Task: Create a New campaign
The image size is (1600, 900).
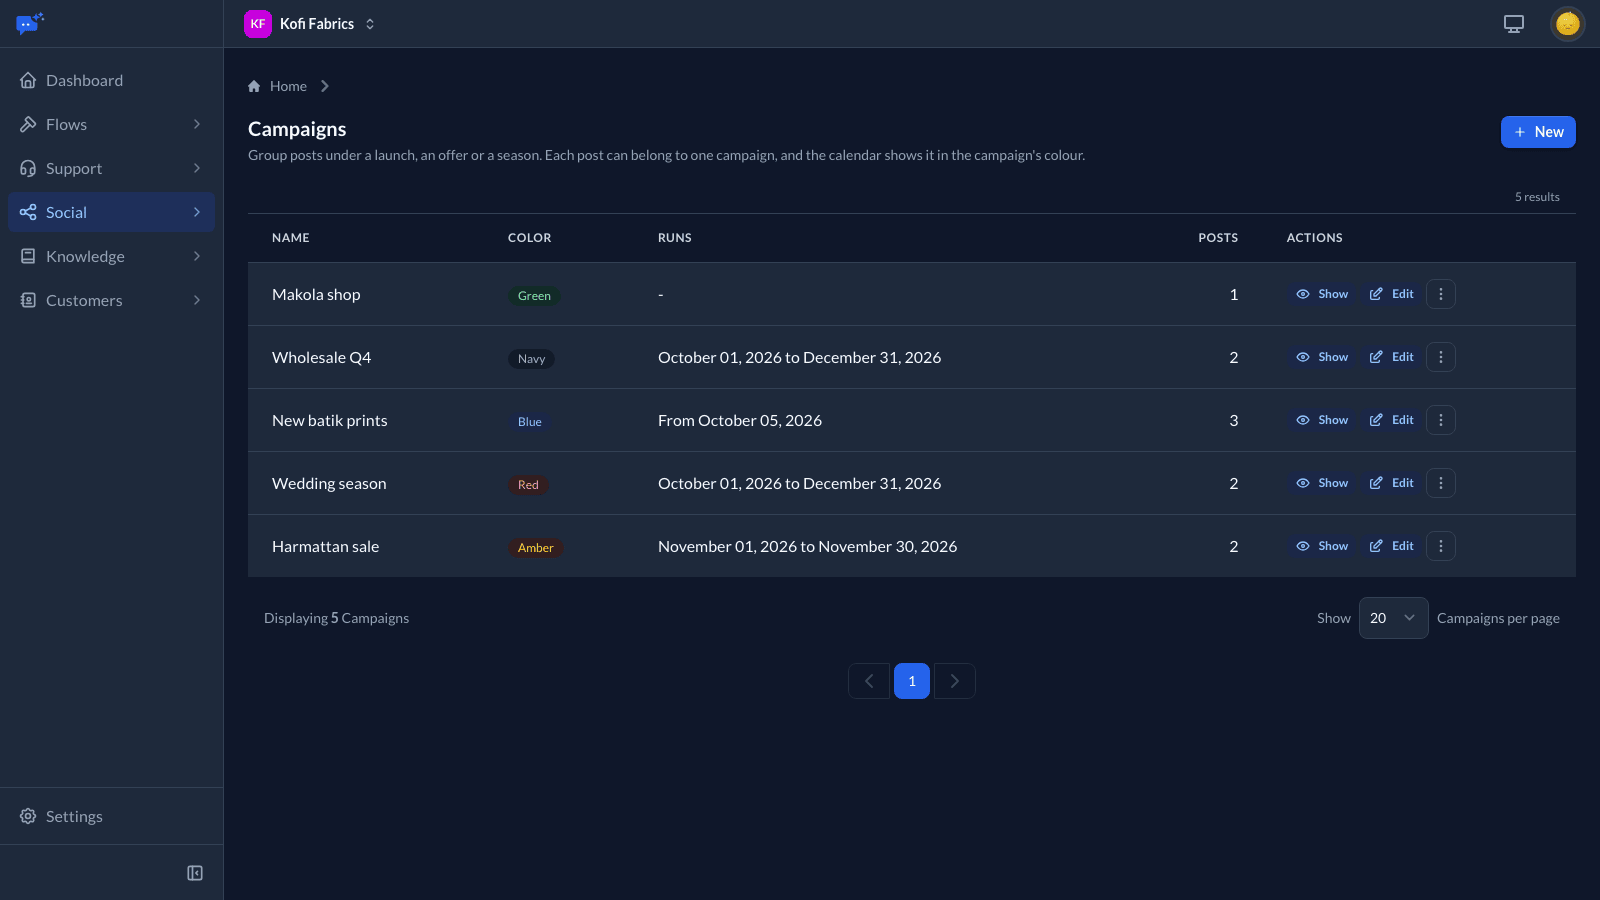Action: (1538, 132)
